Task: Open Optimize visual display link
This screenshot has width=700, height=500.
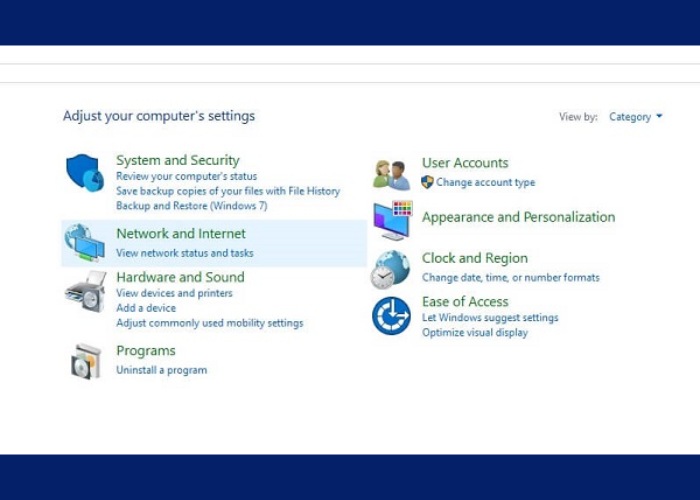Action: click(474, 332)
